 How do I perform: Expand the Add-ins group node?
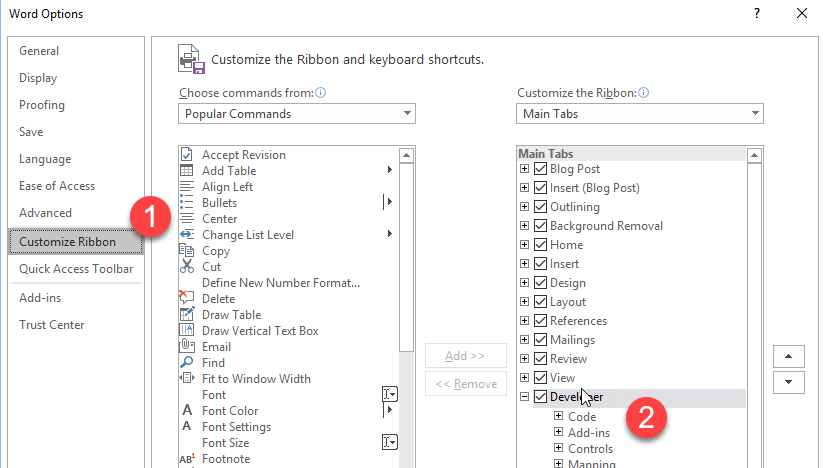coord(558,432)
